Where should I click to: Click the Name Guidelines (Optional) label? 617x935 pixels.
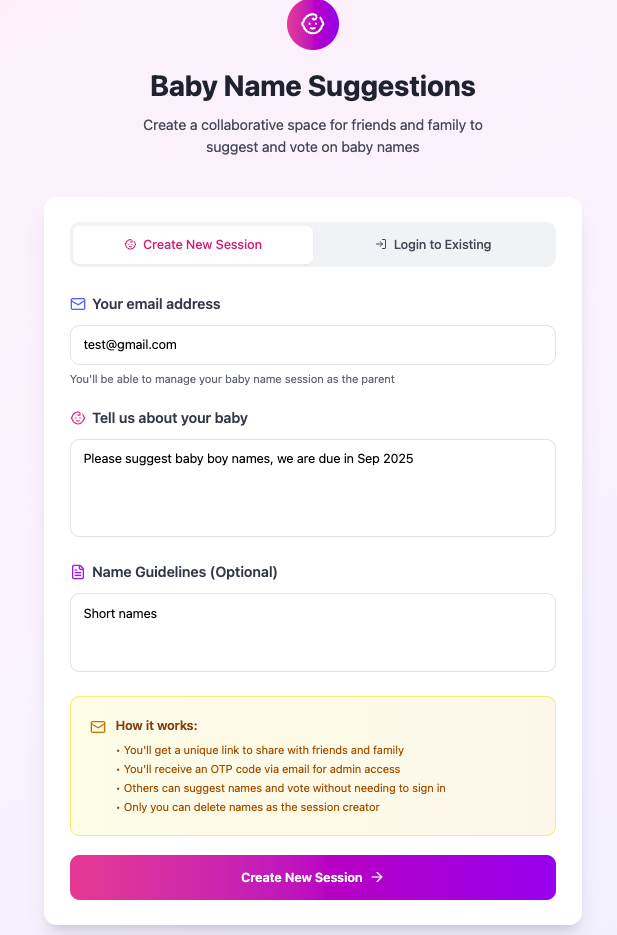tap(185, 572)
